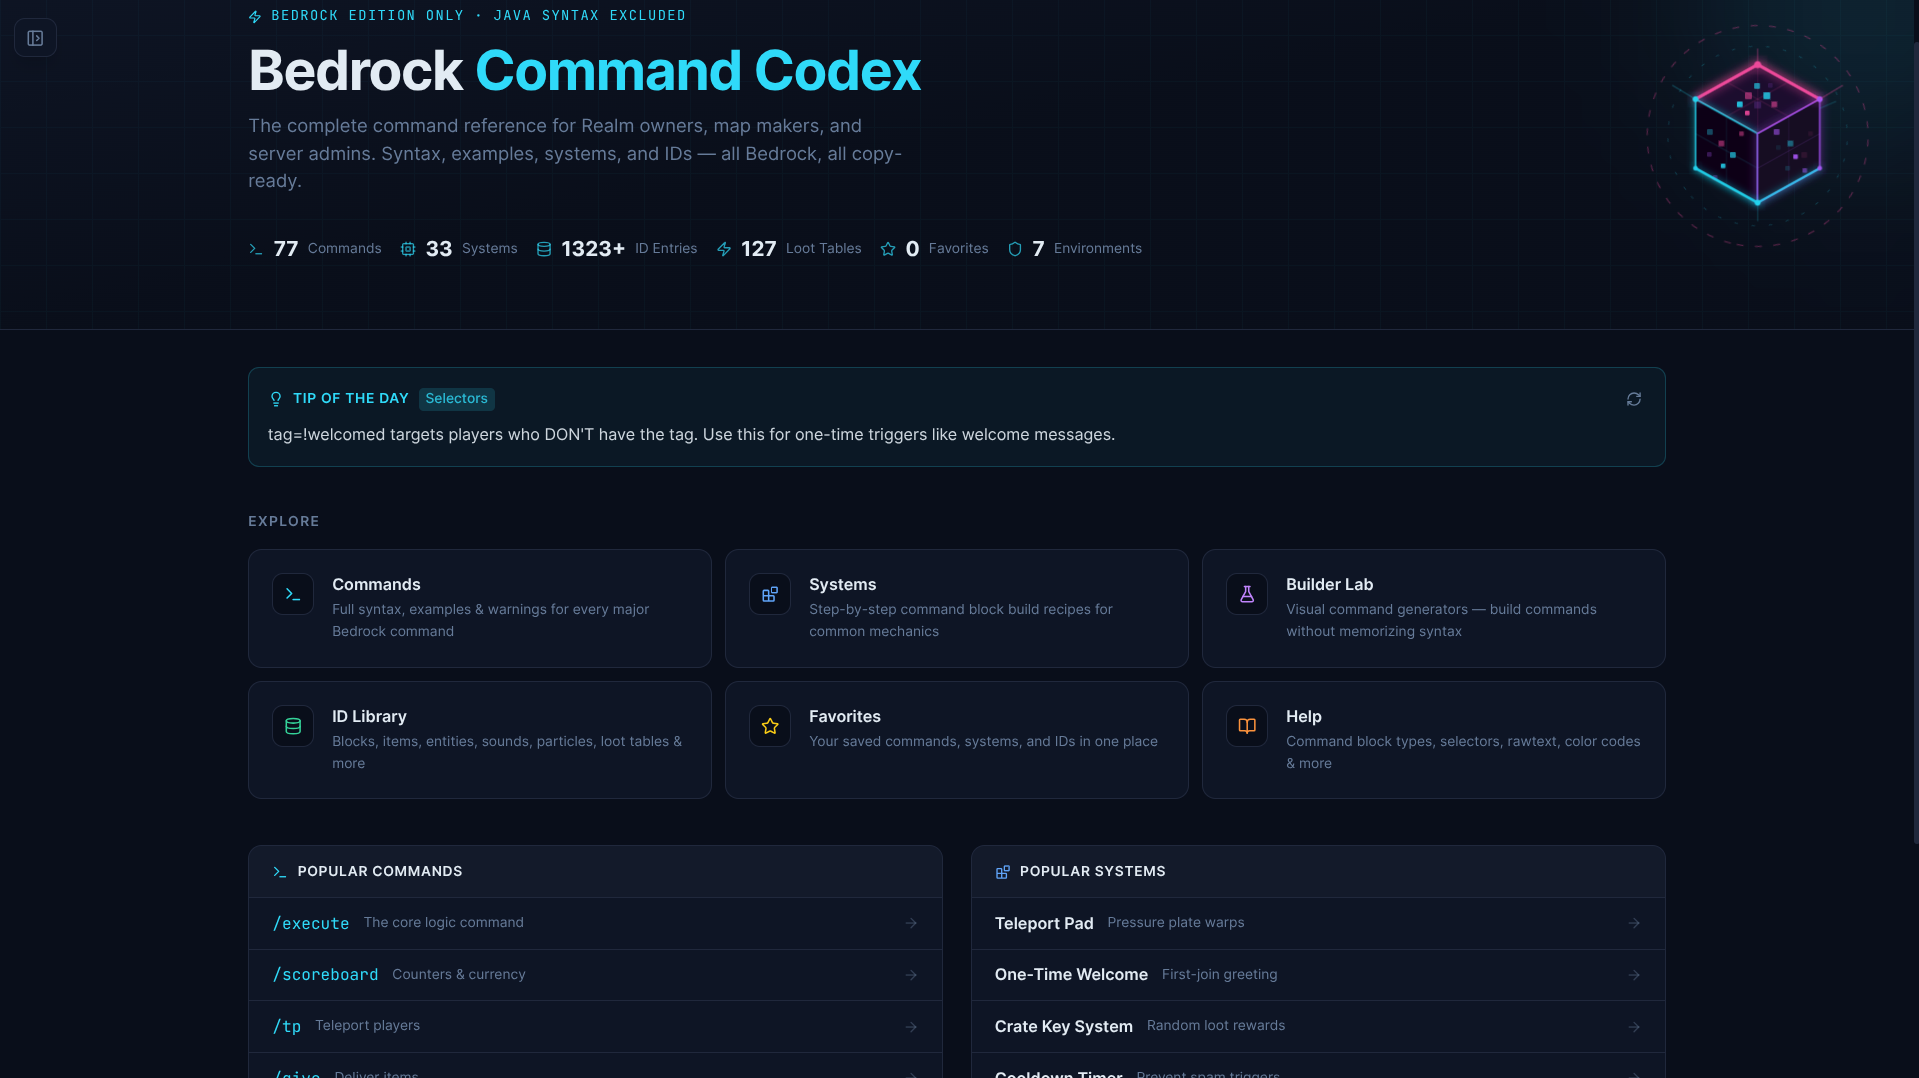
Task: Click the 33 Systems stat number
Action: pyautogui.click(x=439, y=249)
